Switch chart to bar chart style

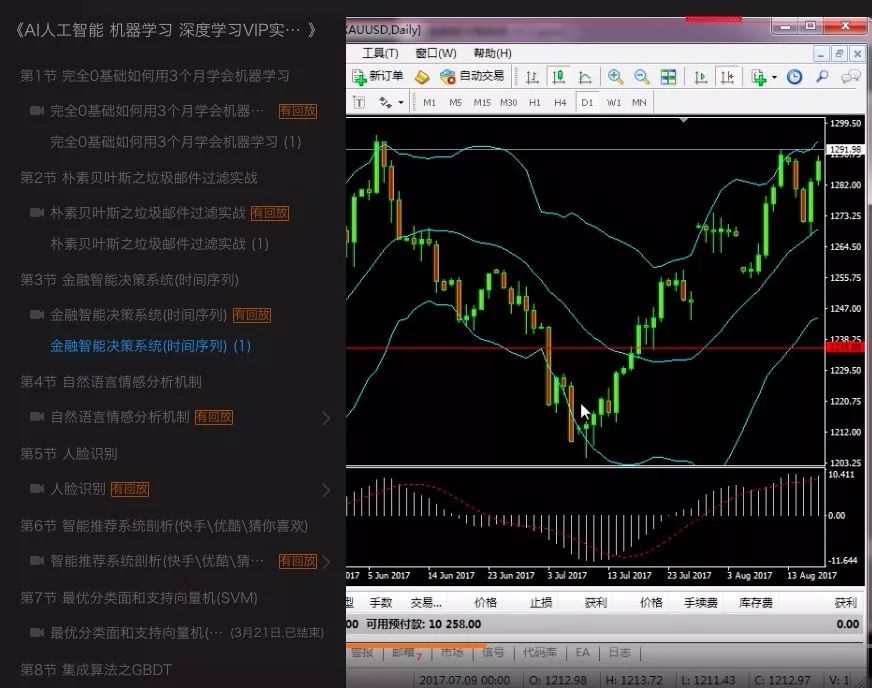[x=532, y=77]
